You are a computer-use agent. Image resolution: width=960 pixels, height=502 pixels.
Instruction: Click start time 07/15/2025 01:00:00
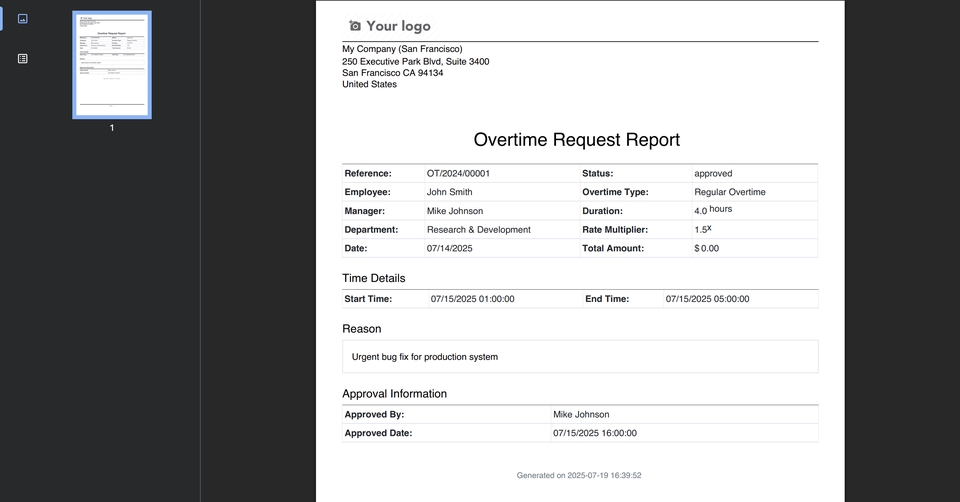click(472, 299)
